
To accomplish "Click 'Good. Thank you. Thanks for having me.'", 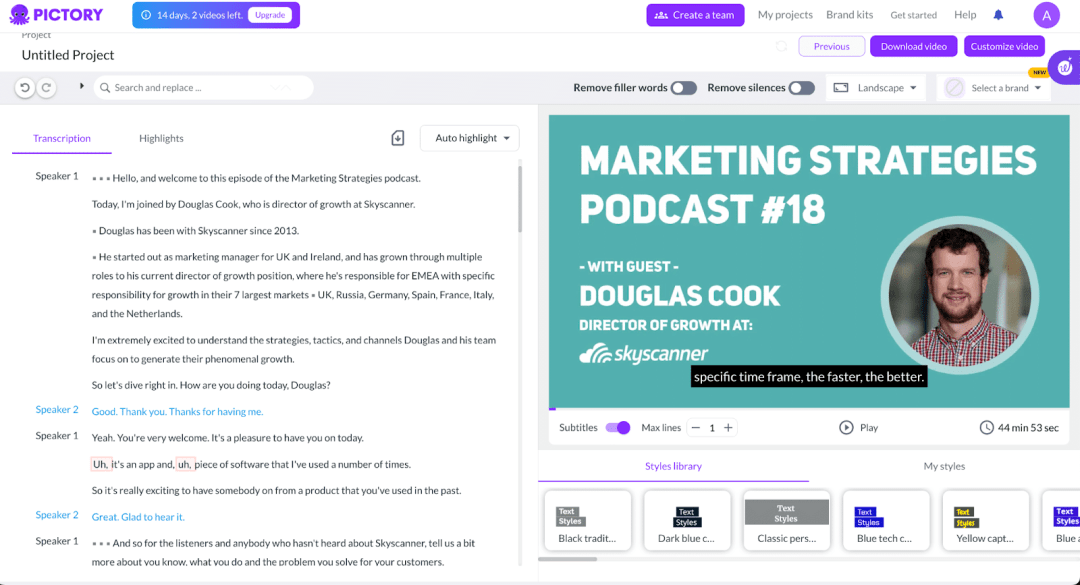I will tap(178, 411).
